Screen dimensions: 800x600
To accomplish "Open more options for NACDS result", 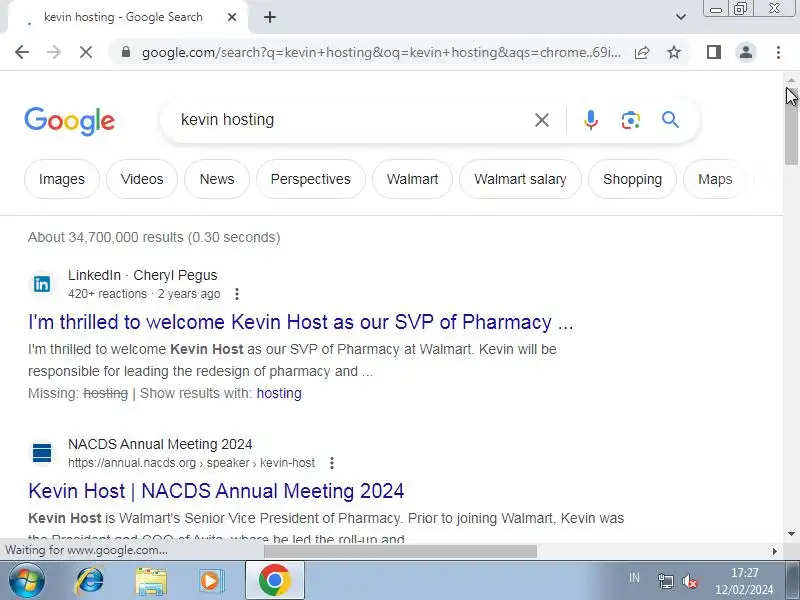I will [332, 463].
